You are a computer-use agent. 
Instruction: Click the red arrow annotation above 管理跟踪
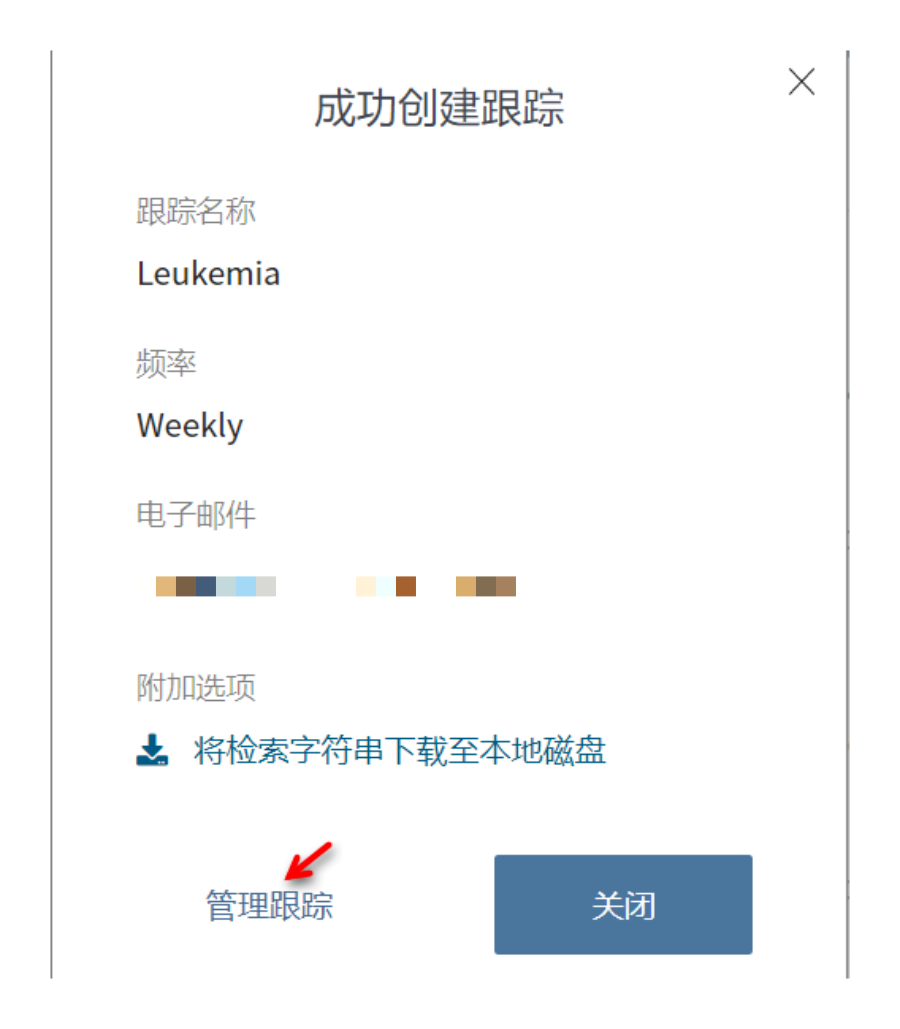309,861
